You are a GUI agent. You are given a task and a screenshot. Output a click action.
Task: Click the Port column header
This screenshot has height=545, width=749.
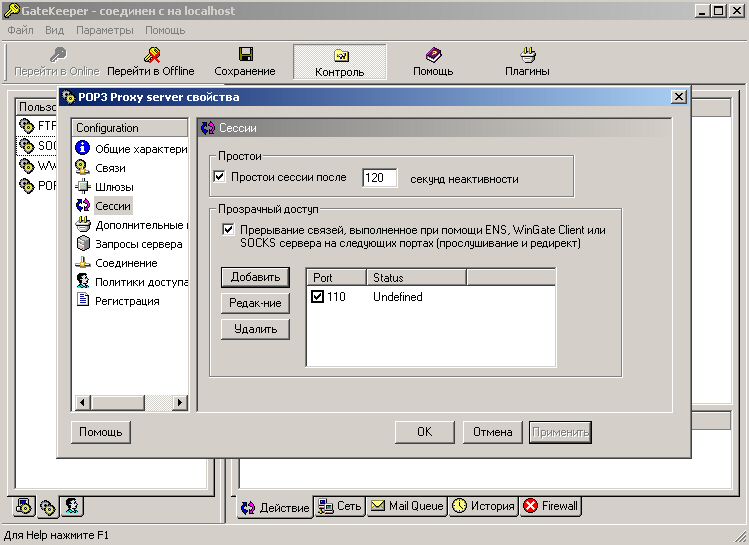pyautogui.click(x=336, y=277)
